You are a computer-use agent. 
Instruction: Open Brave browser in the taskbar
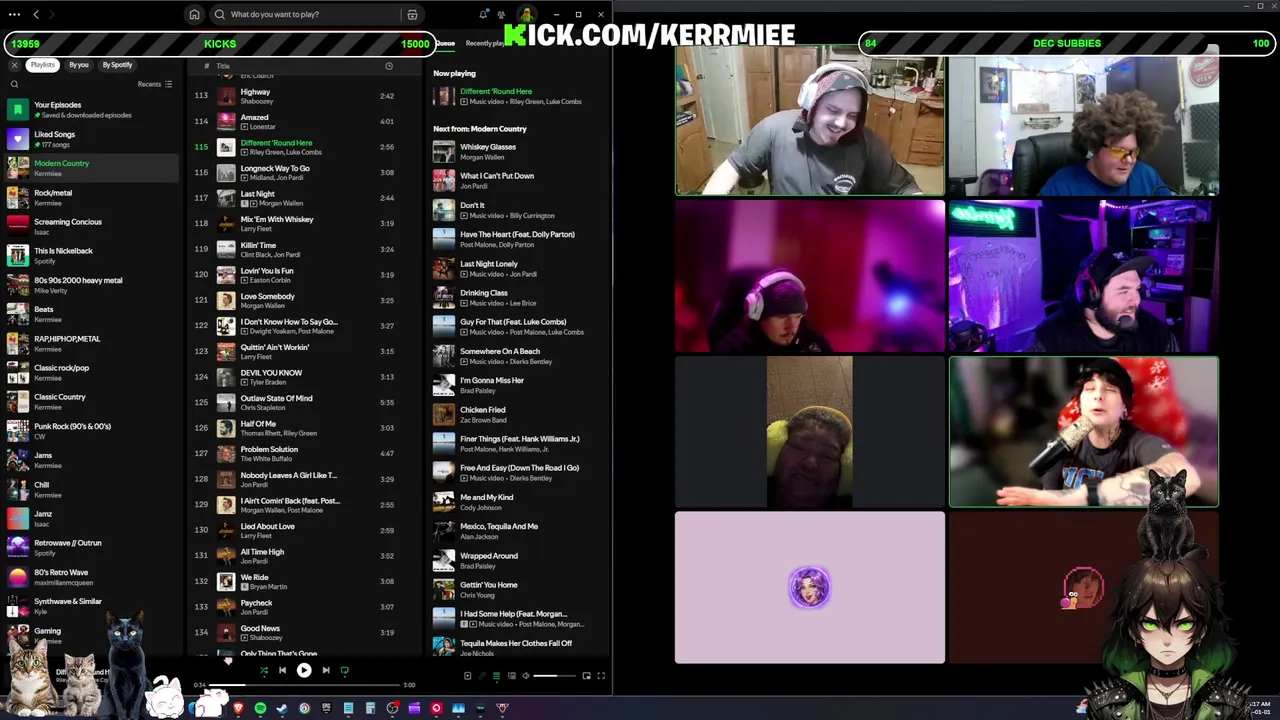point(238,708)
